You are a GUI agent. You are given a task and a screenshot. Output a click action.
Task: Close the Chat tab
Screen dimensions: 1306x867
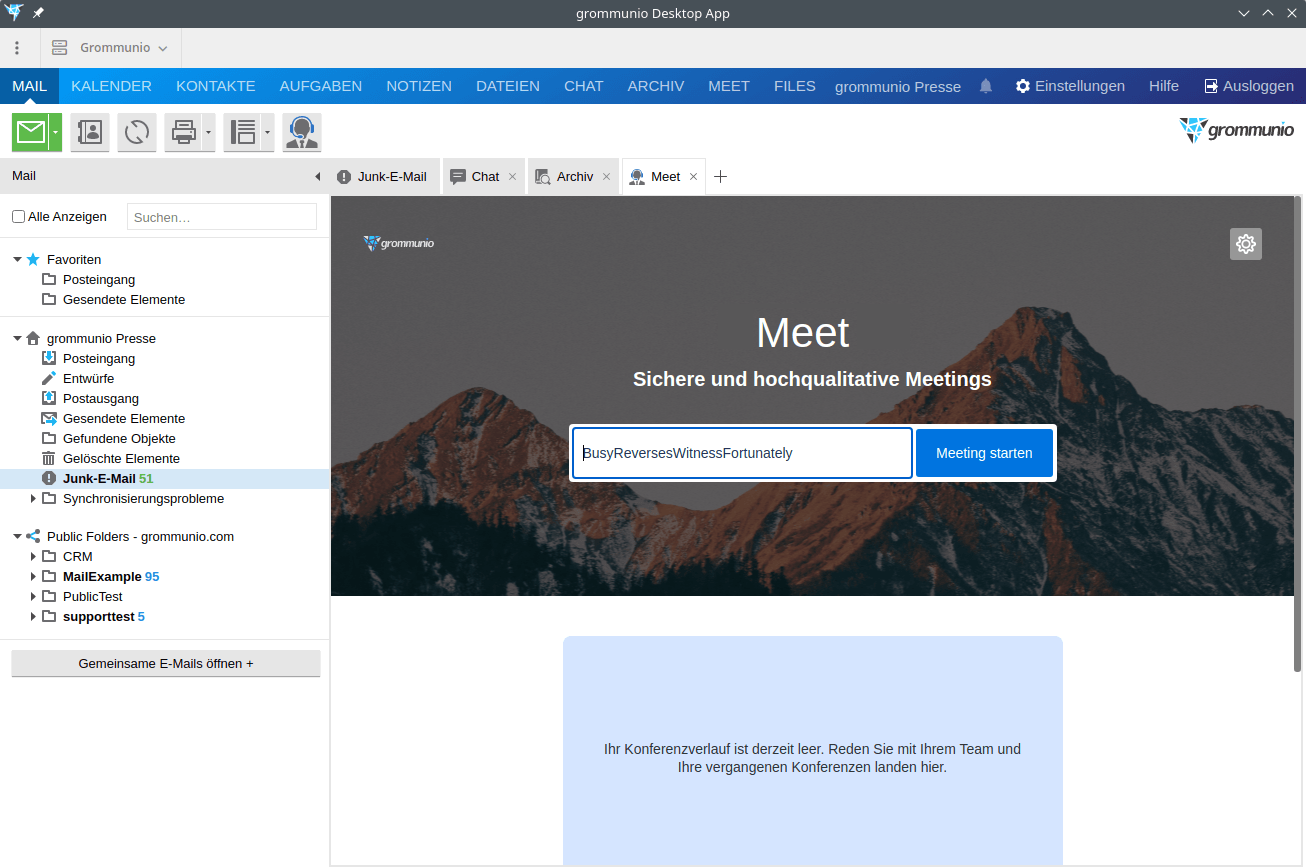click(512, 177)
